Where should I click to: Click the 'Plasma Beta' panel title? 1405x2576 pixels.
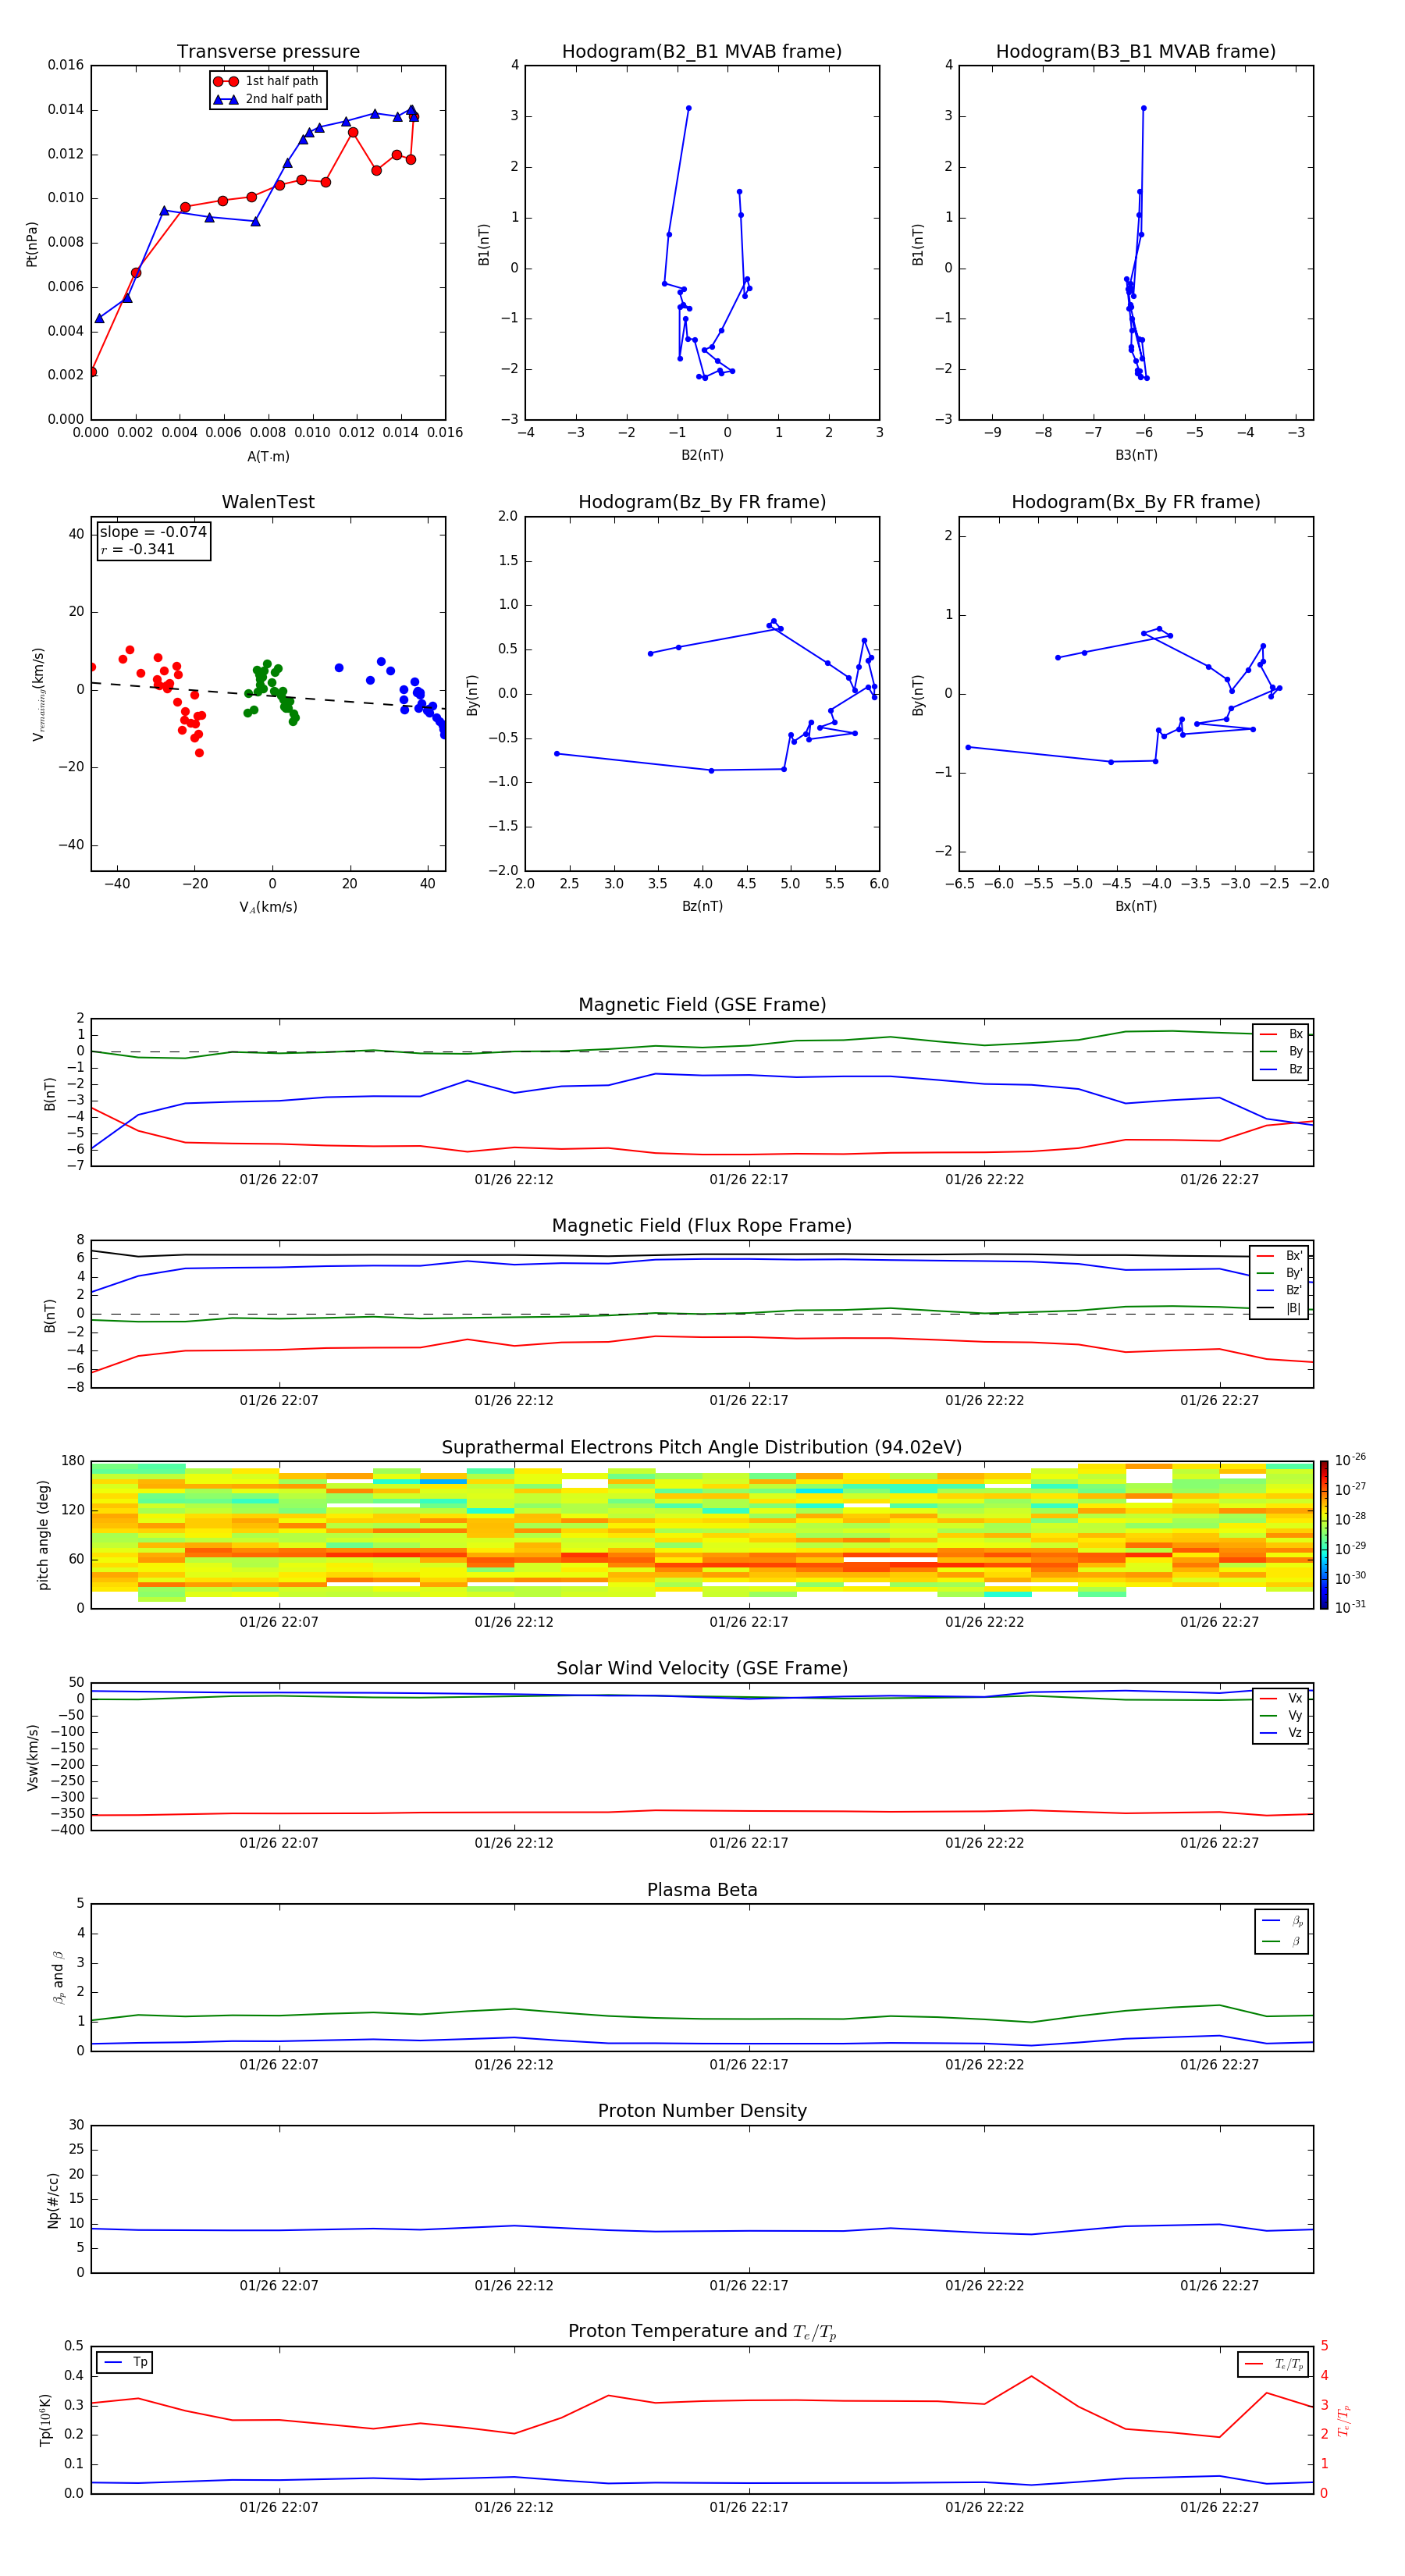pyautogui.click(x=702, y=1890)
